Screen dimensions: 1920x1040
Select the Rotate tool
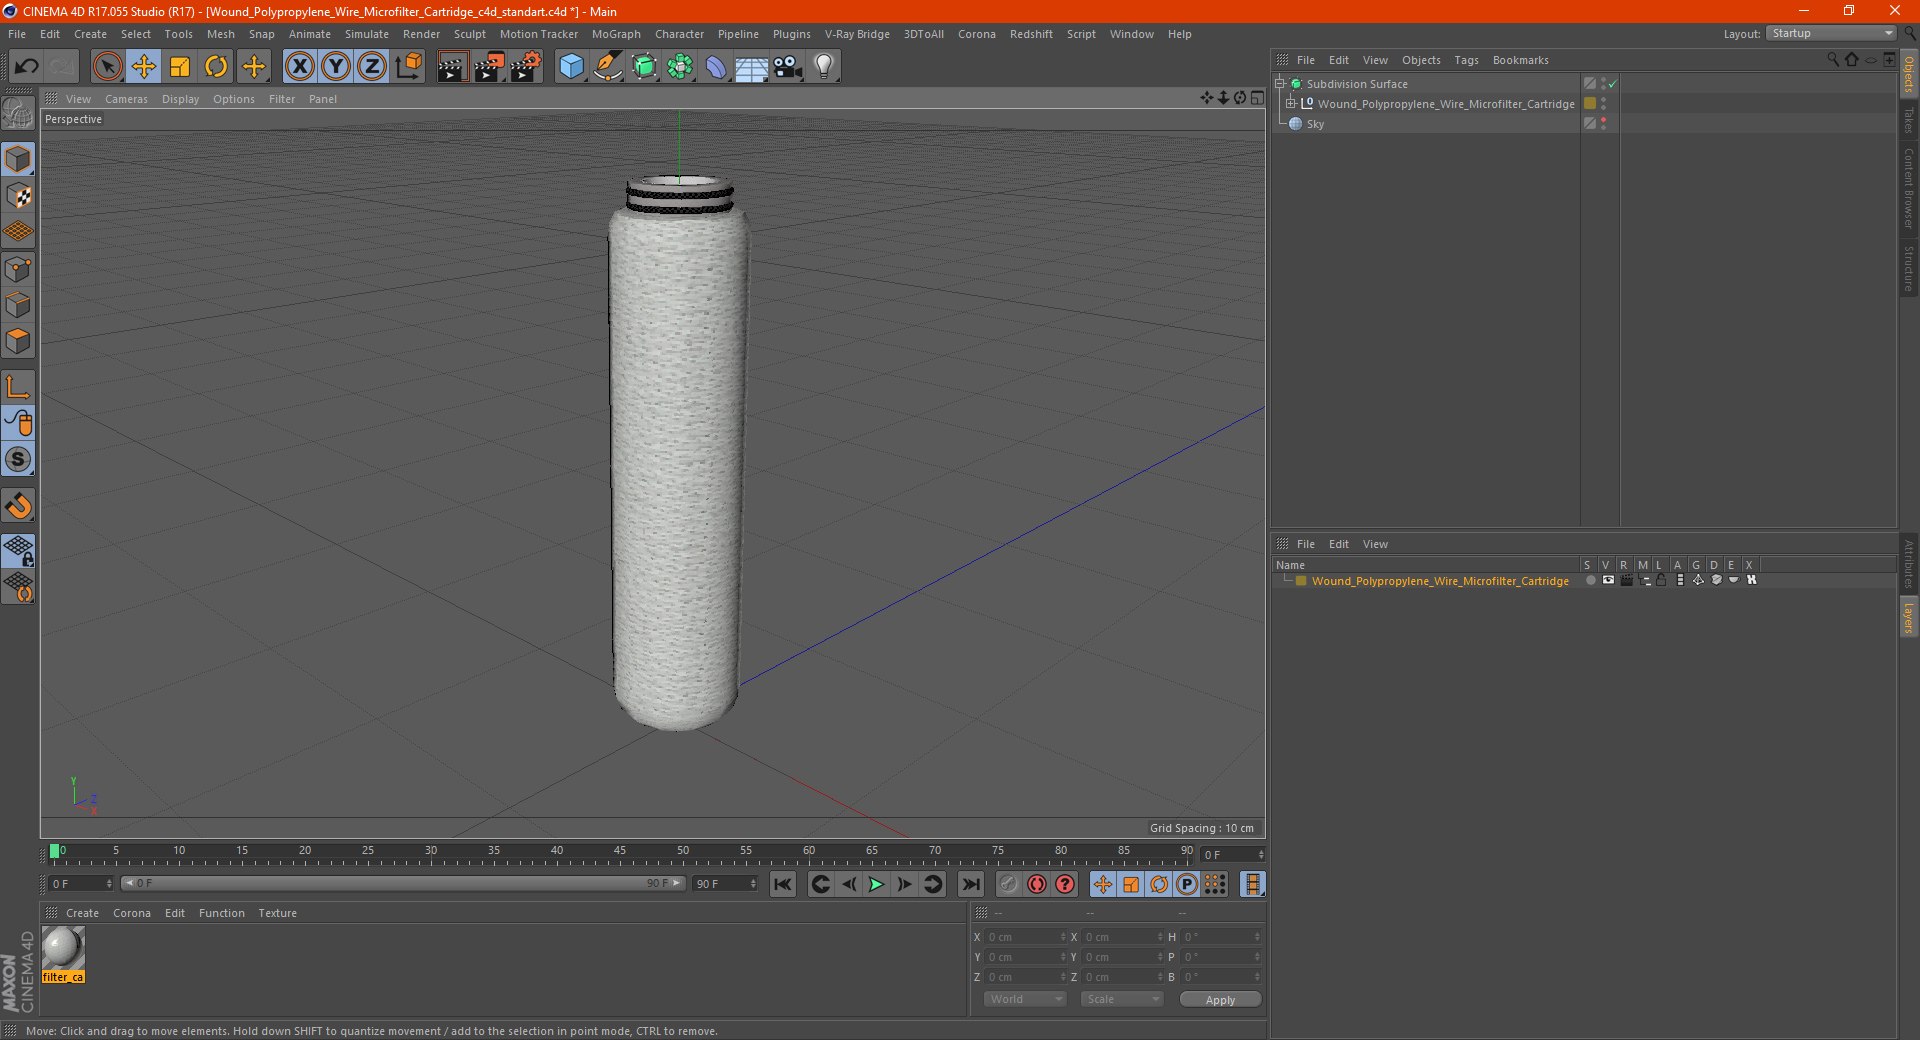tap(216, 67)
